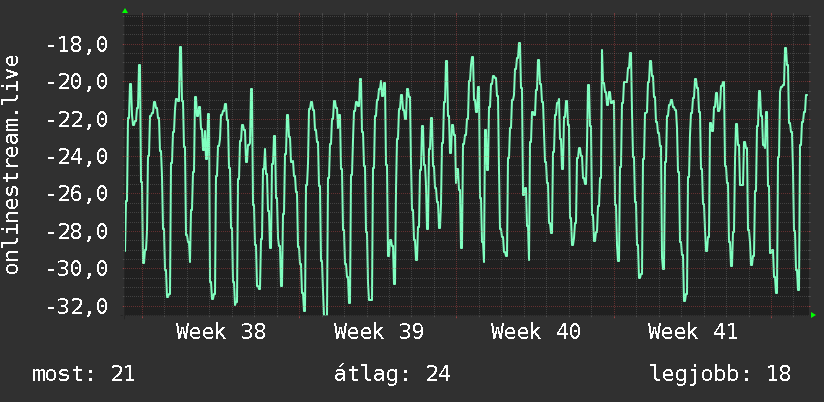Select the Week 40 axis label
The image size is (824, 402).
coord(535,332)
